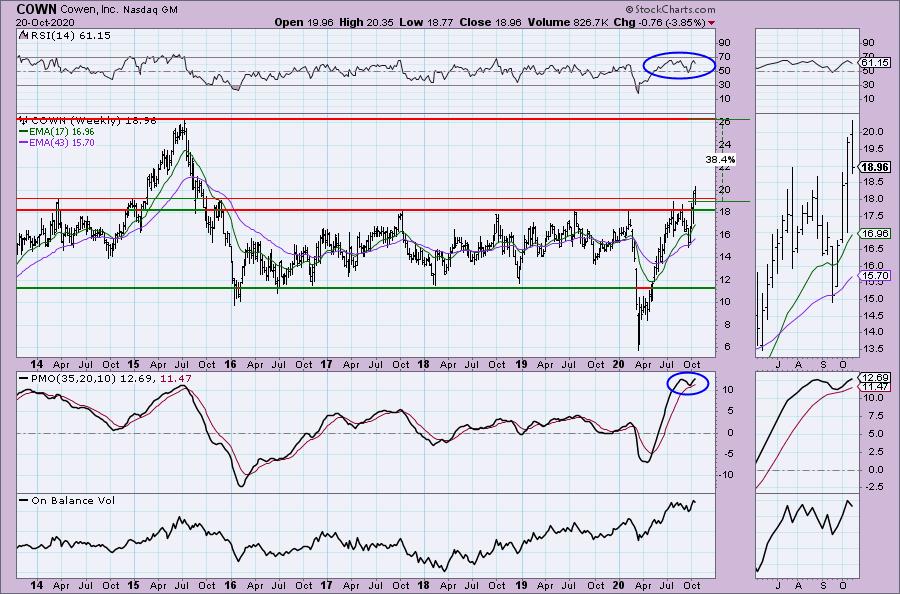Click the 16.96 EMA value tag
The height and width of the screenshot is (594, 900).
pyautogui.click(x=875, y=234)
